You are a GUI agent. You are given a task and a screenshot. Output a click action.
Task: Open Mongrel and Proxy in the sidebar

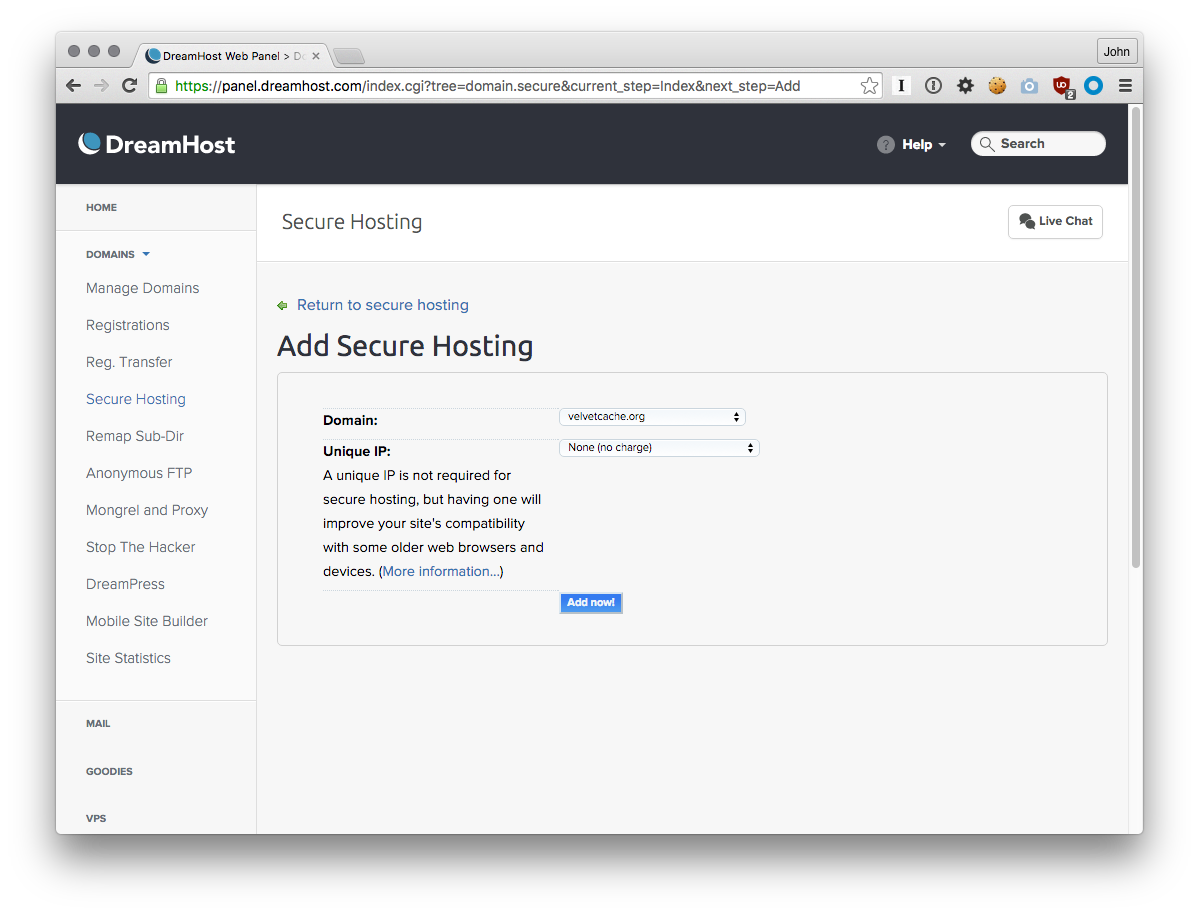[x=147, y=510]
